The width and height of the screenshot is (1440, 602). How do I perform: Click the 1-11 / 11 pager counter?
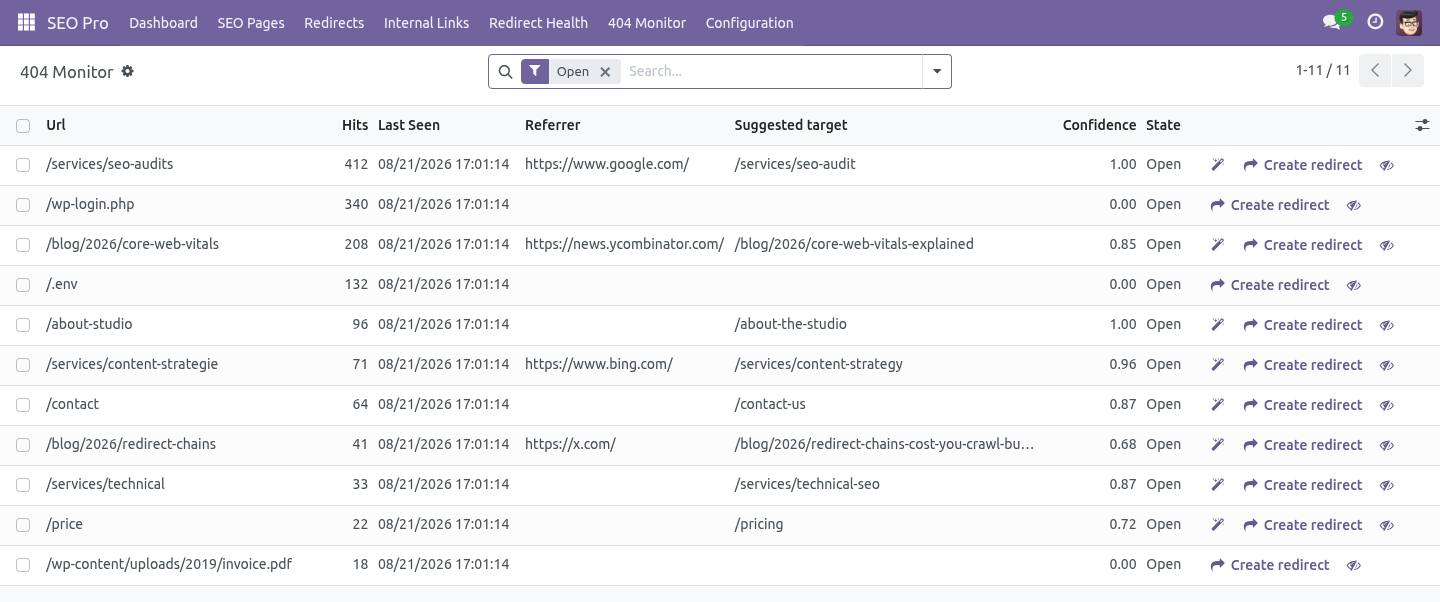click(x=1323, y=70)
